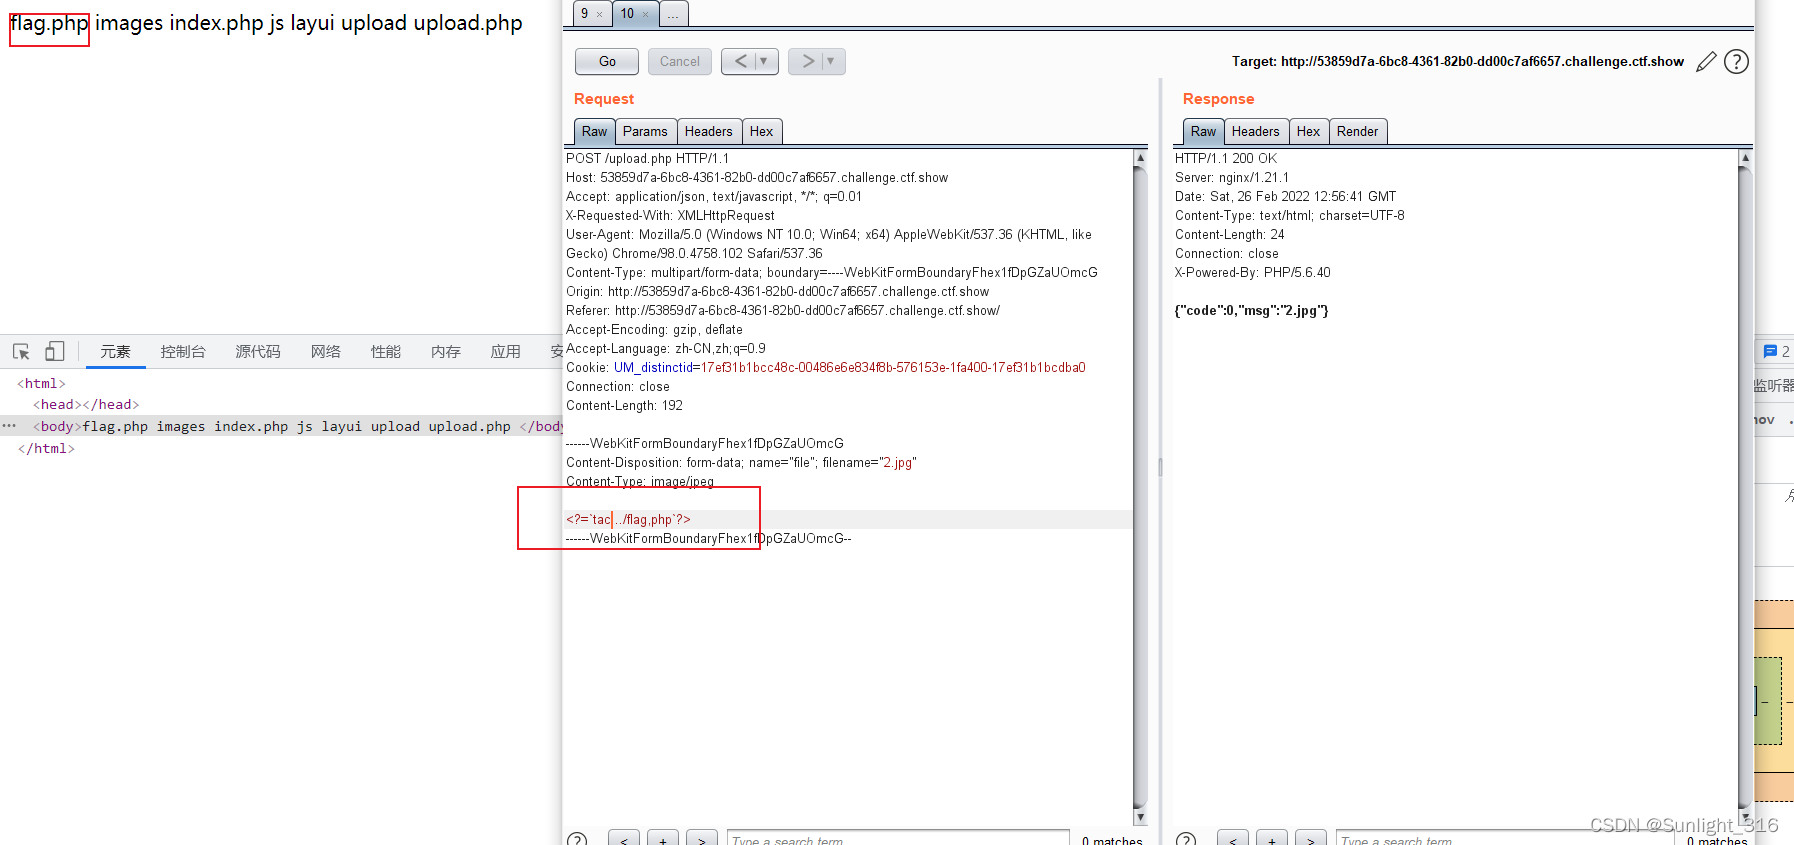
Task: Focus request search term field
Action: coord(898,839)
